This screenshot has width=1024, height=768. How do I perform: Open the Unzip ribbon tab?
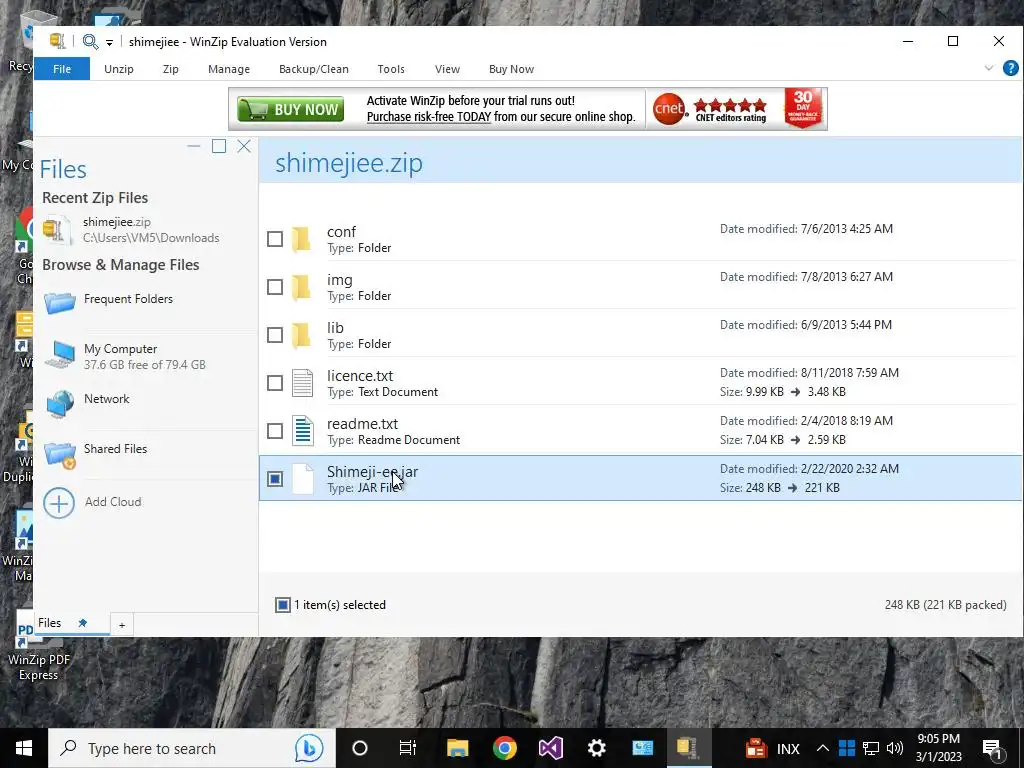click(x=119, y=69)
